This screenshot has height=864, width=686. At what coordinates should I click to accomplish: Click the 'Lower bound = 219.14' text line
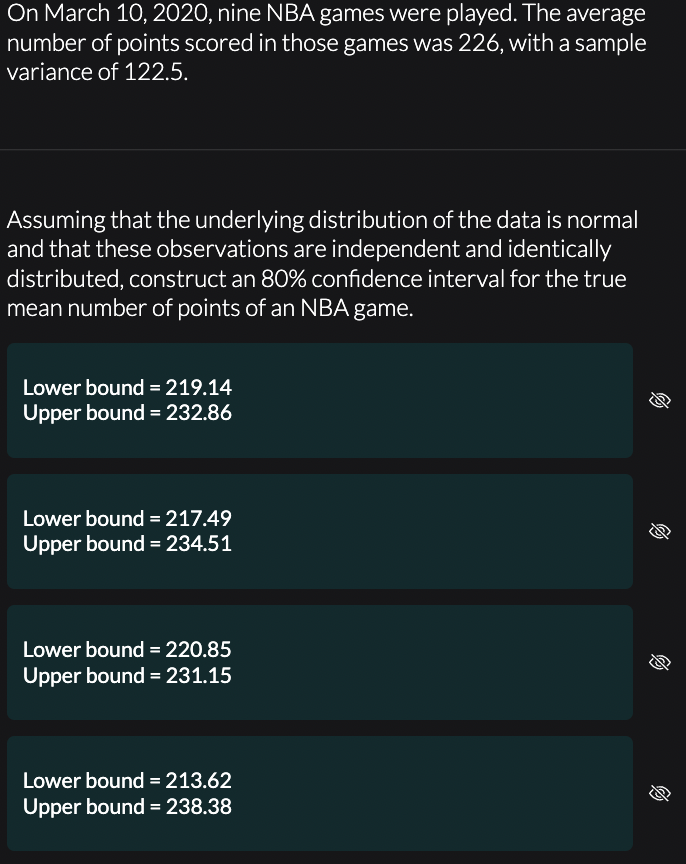(127, 387)
